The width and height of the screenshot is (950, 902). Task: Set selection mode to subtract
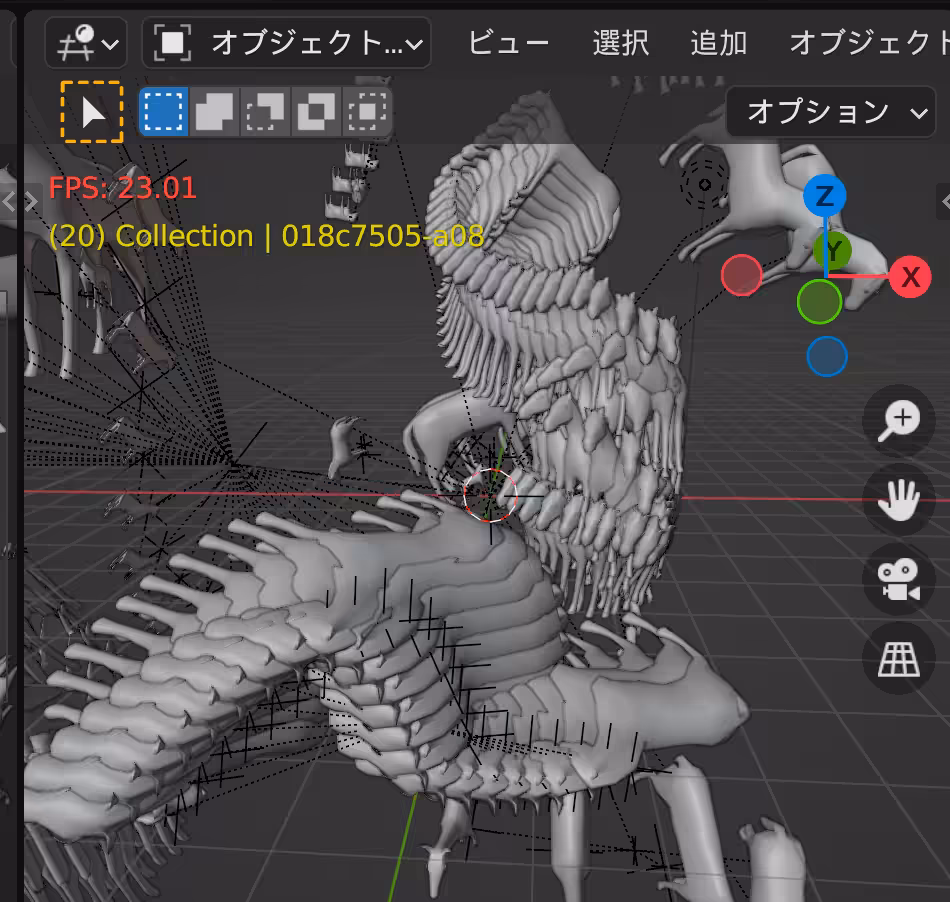[265, 111]
